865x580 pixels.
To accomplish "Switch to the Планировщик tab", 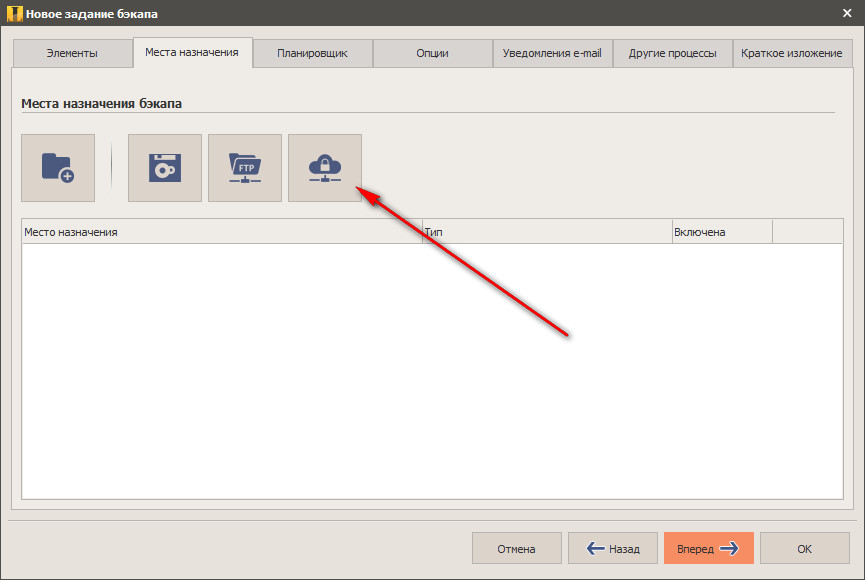I will coord(312,54).
